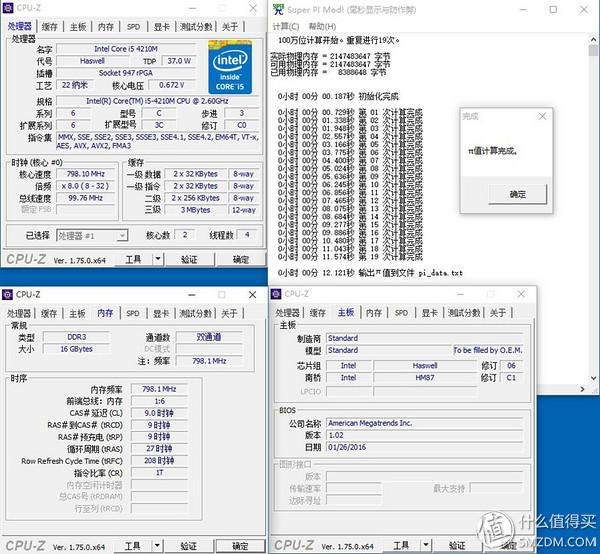The image size is (600, 554).
Task: Switch to 内存 tab in the mainboard window
Action: coord(374,313)
